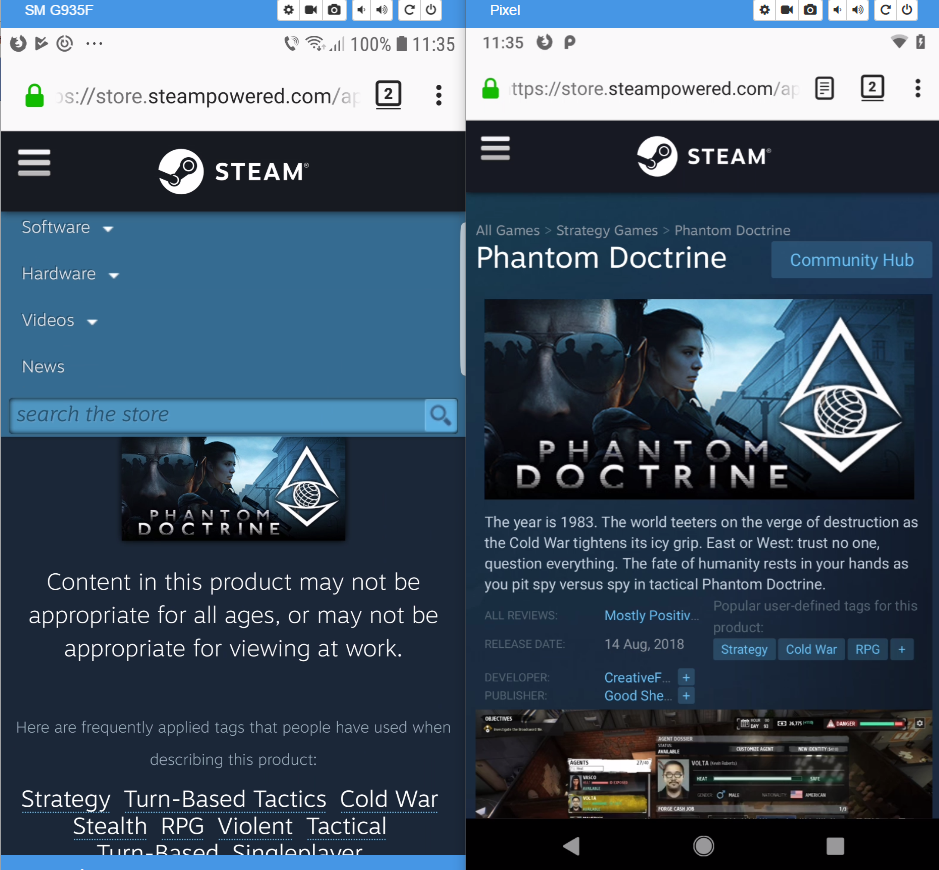Tap Android back button on Pixel

(x=571, y=845)
